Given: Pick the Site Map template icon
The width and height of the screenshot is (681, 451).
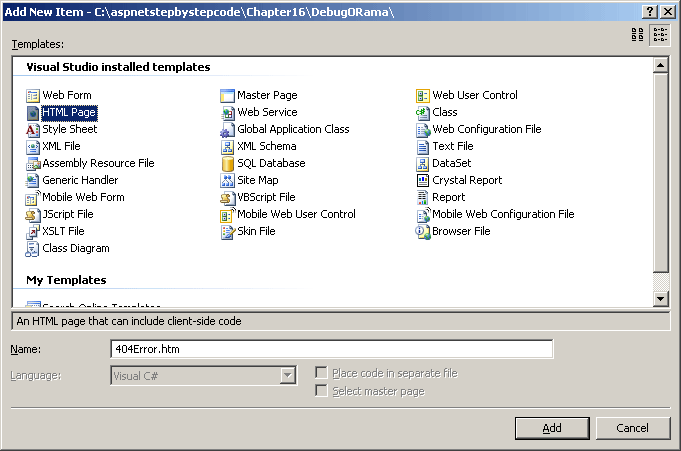Looking at the screenshot, I should point(227,180).
